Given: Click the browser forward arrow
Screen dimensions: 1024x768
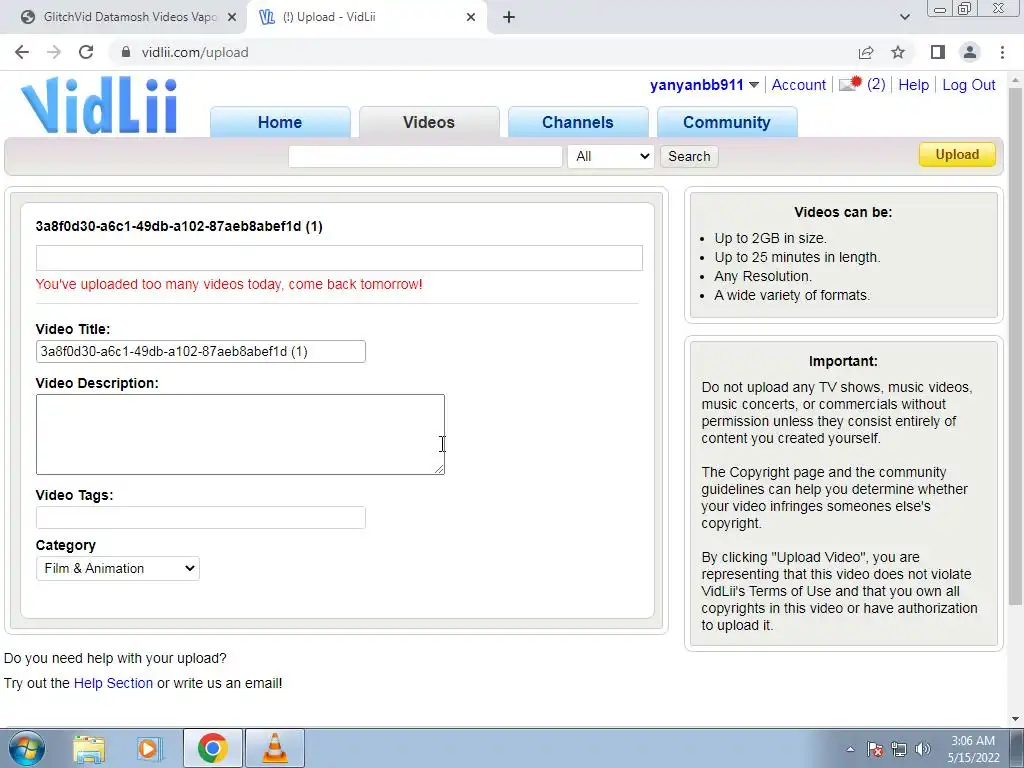Looking at the screenshot, I should (x=54, y=52).
